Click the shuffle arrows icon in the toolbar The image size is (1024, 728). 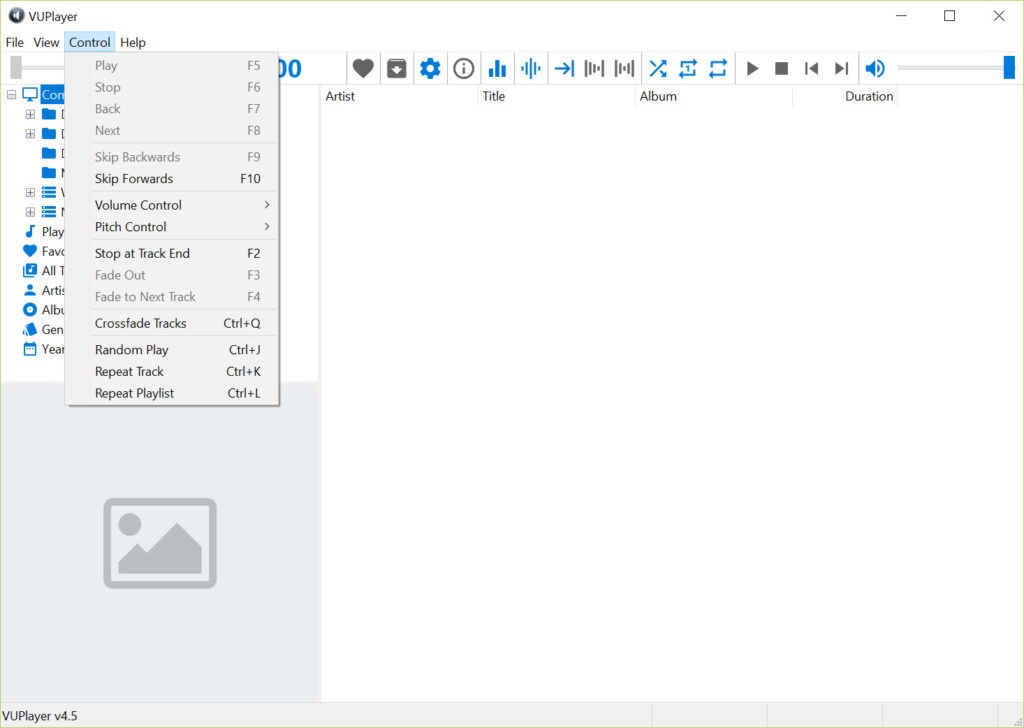tap(657, 68)
